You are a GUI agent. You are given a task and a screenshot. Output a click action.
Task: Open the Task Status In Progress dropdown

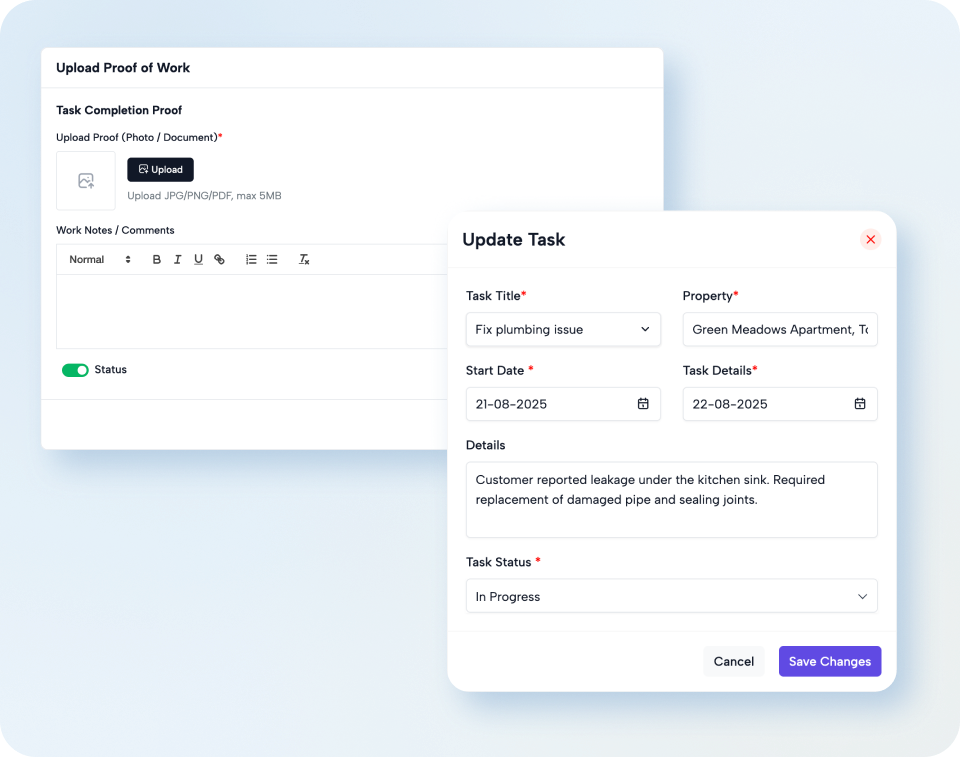pyautogui.click(x=671, y=596)
